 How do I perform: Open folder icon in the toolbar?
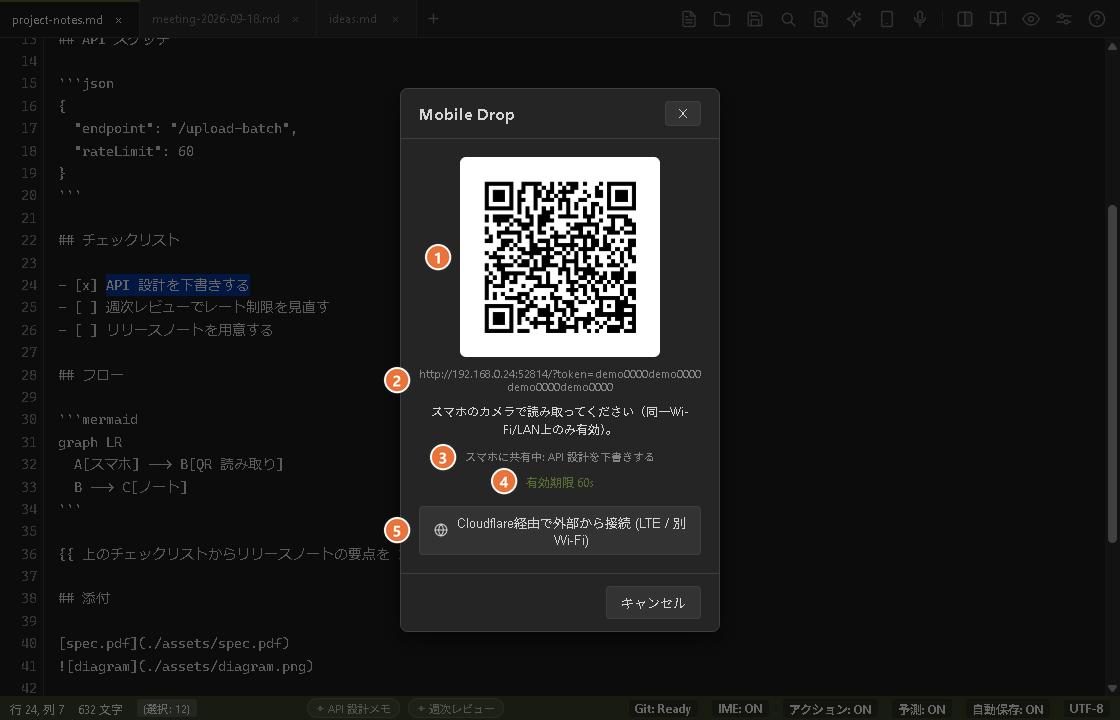point(721,19)
